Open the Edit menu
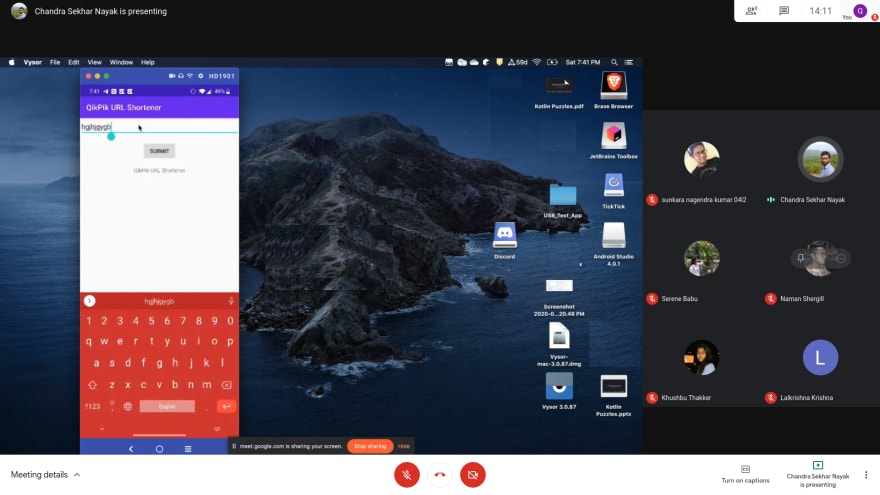880x495 pixels. click(74, 62)
